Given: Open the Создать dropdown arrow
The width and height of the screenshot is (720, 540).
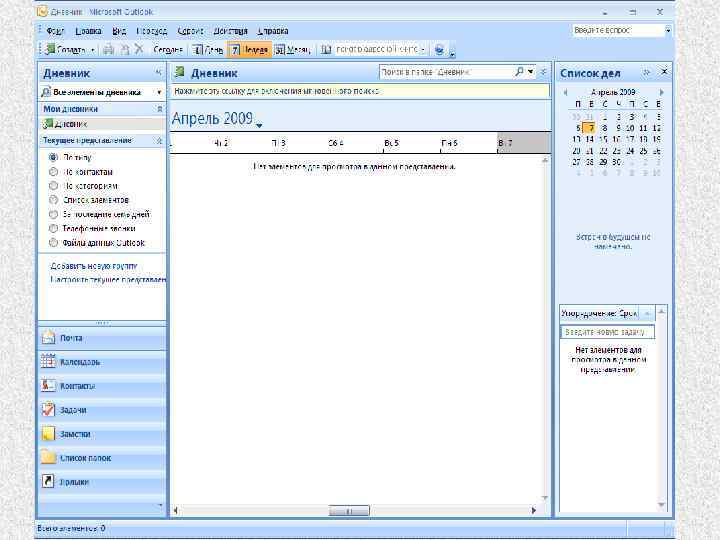Looking at the screenshot, I should tap(92, 50).
